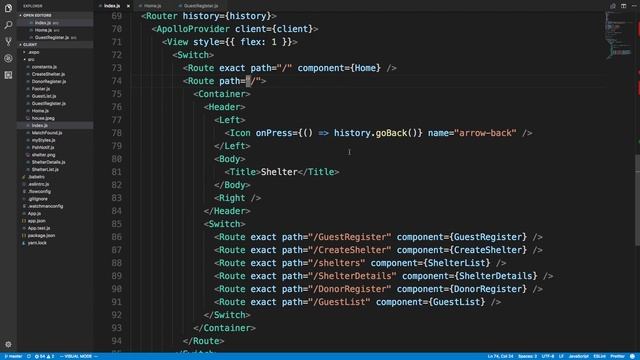Open app.json in the file tree
Screen dimensions: 640x360
coord(36,221)
